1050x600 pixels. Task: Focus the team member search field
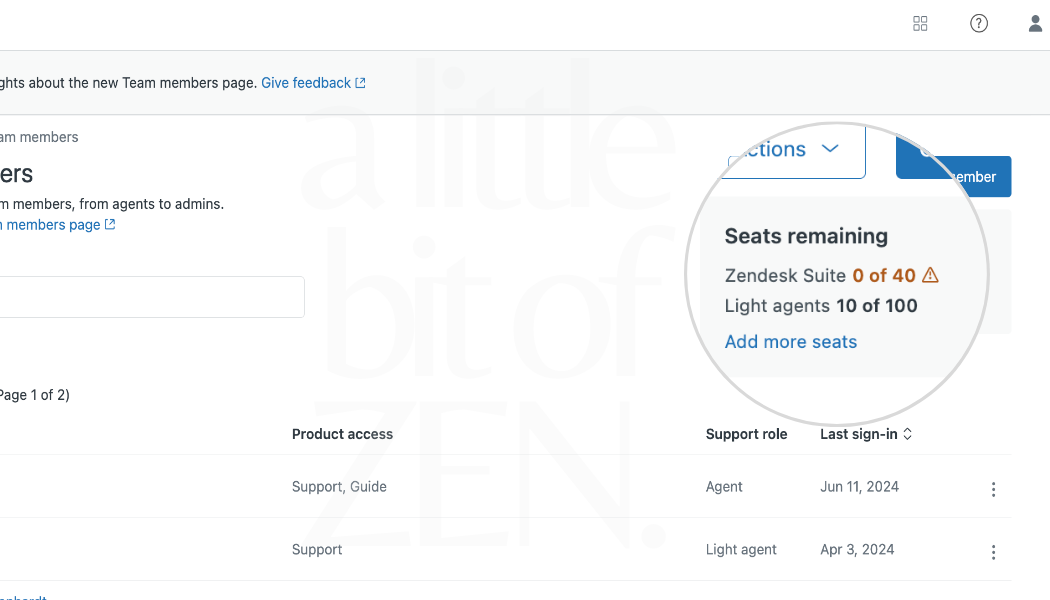pyautogui.click(x=150, y=297)
